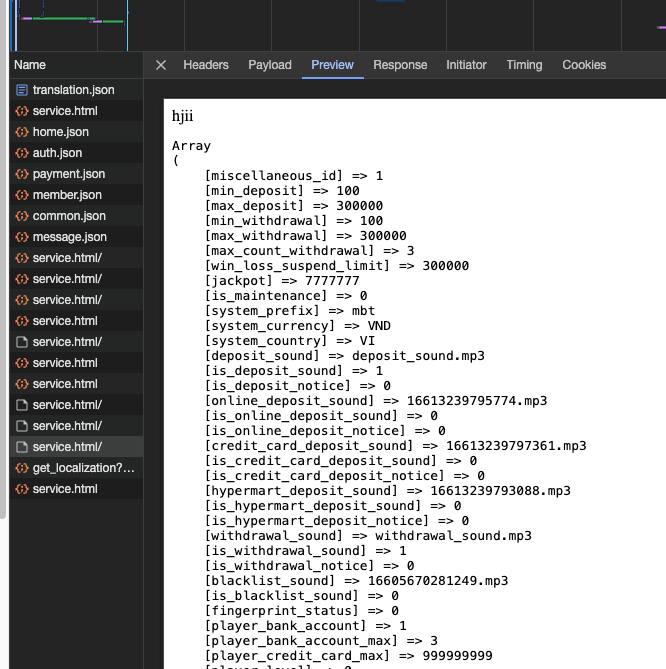Click the [win_loss_suspend_limit] => 300000 line

point(337,266)
